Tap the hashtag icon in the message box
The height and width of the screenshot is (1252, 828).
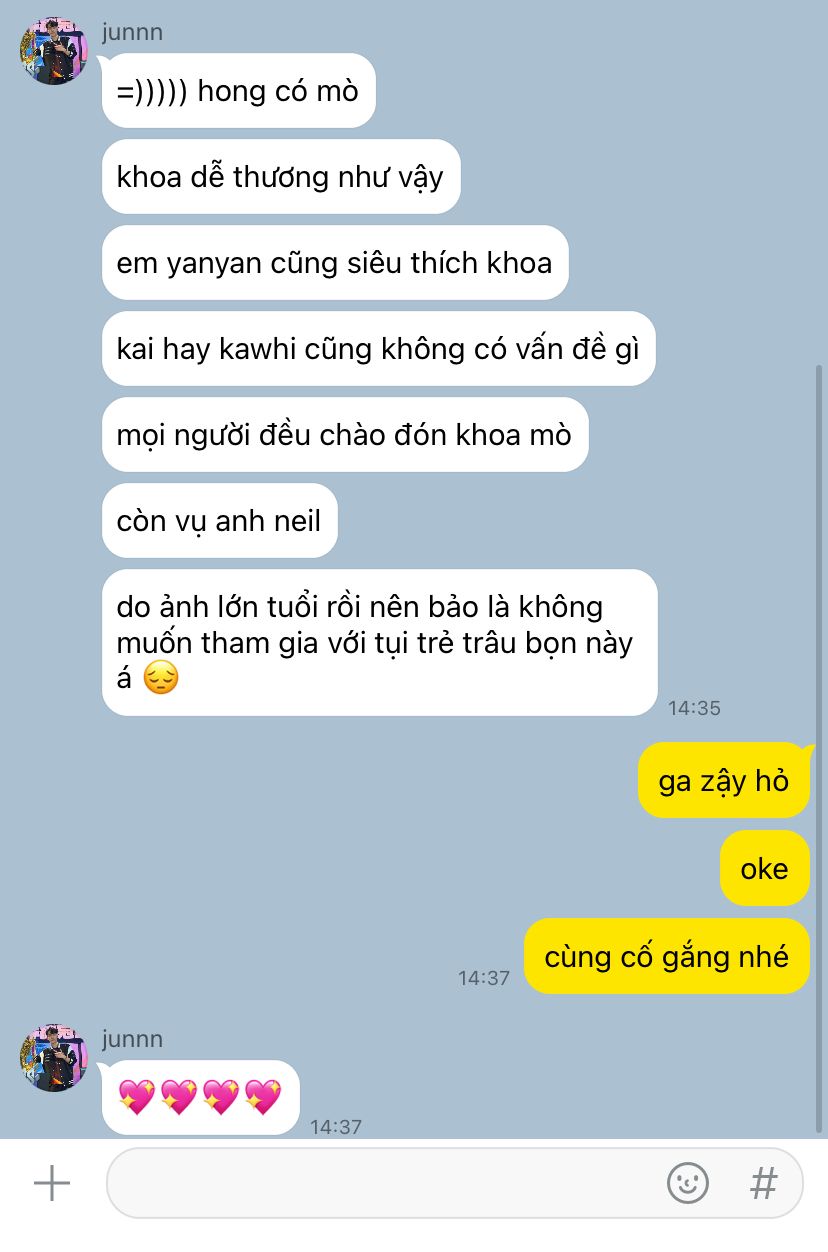click(x=764, y=1184)
